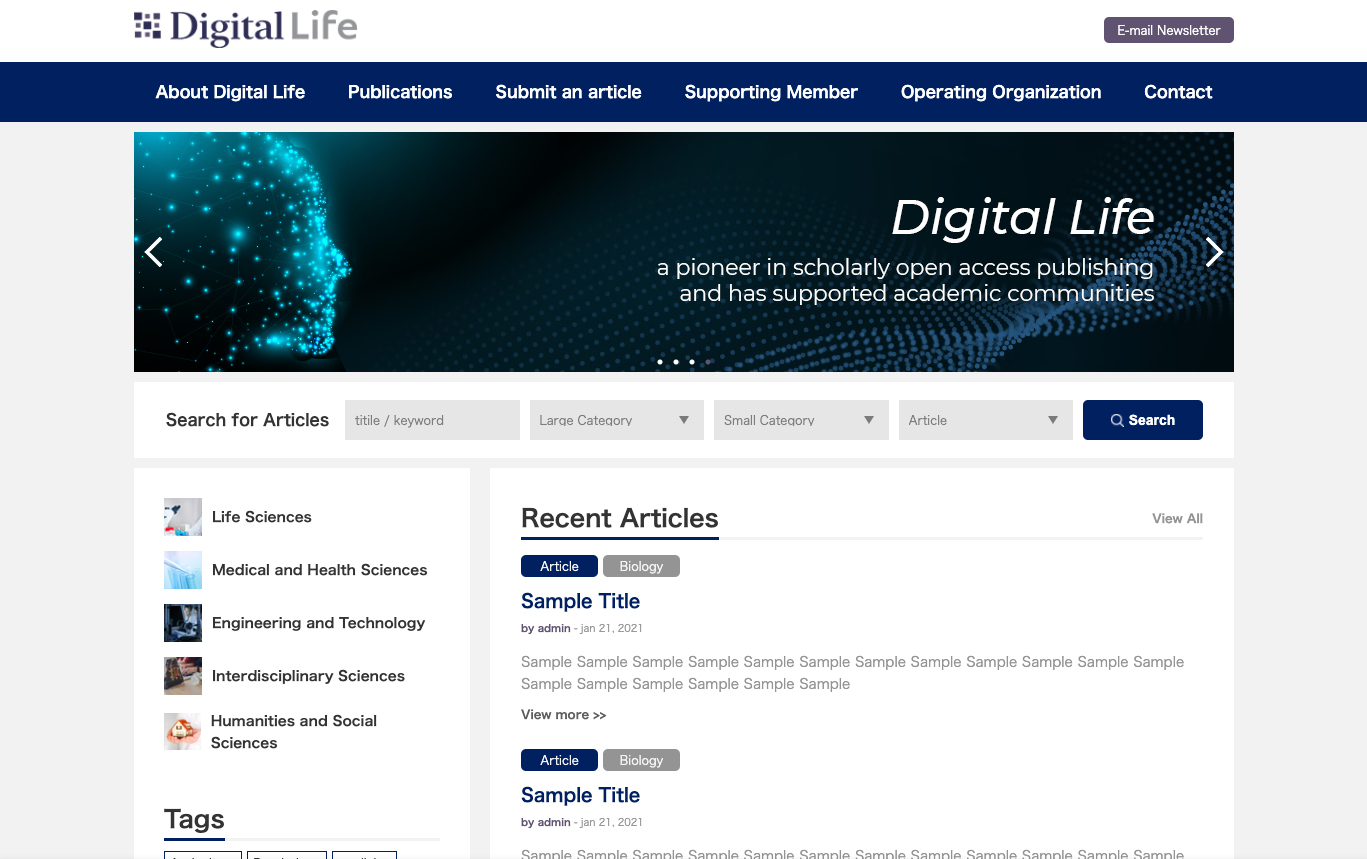Open the Submit an article menu item

(568, 92)
